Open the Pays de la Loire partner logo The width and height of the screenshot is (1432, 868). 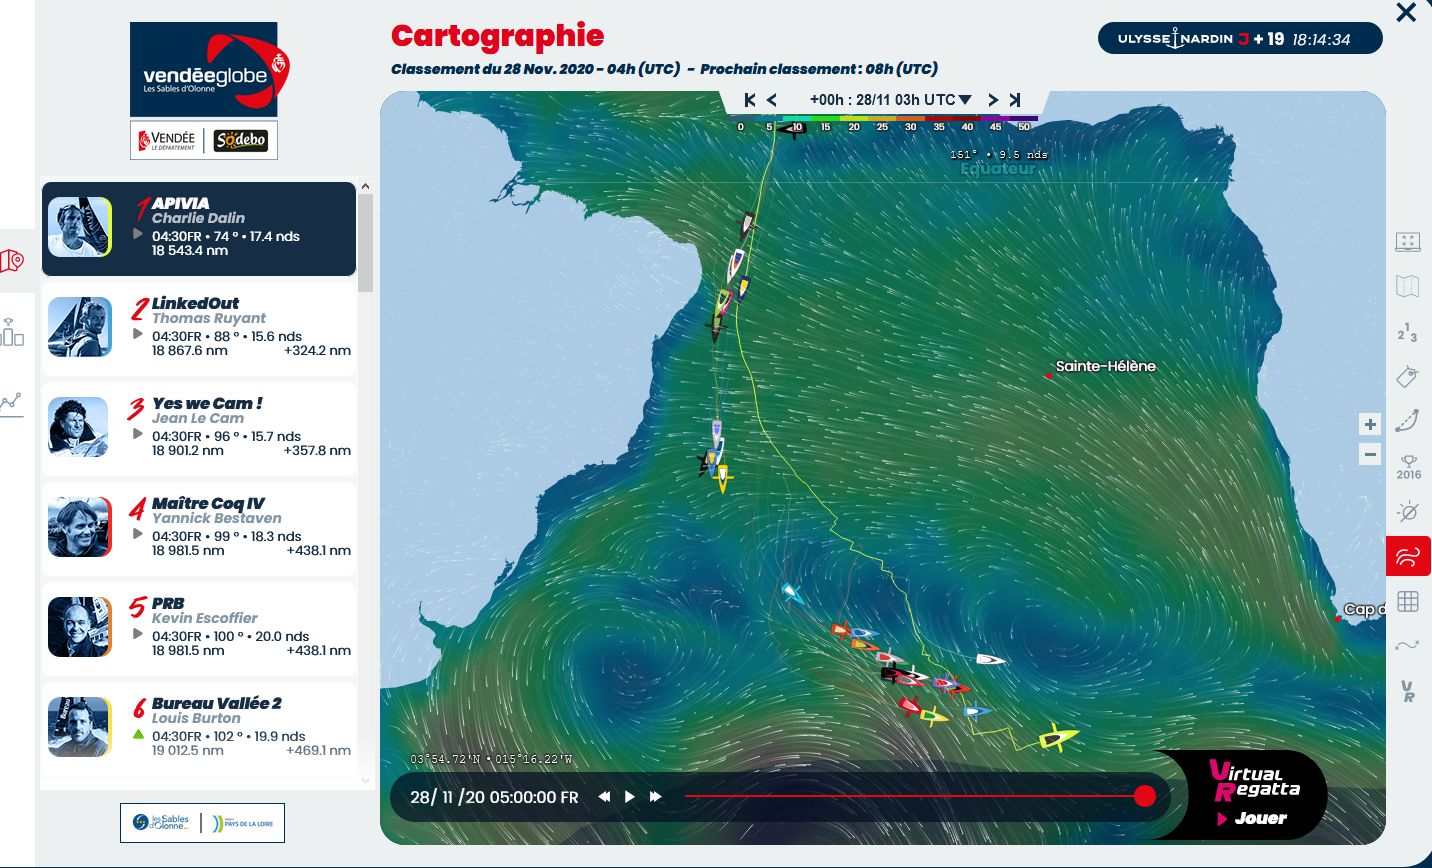pyautogui.click(x=243, y=823)
